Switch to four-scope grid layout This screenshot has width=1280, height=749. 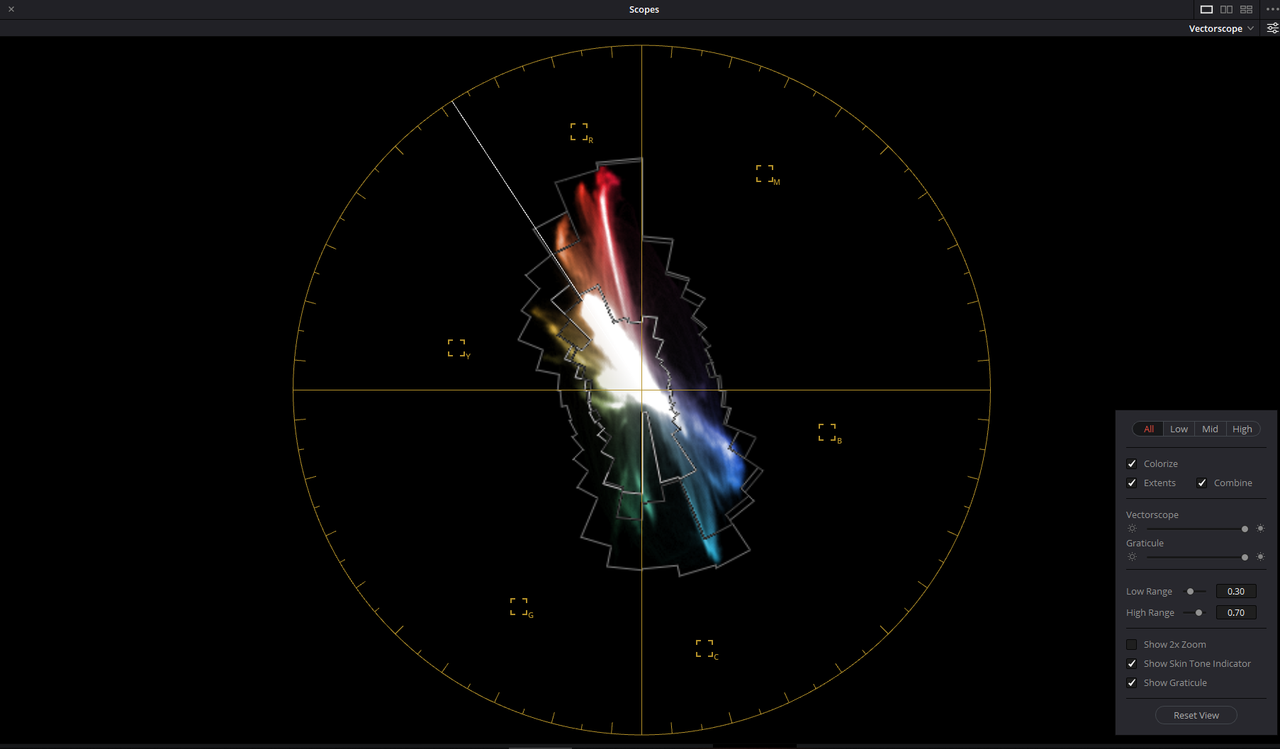(x=1246, y=9)
